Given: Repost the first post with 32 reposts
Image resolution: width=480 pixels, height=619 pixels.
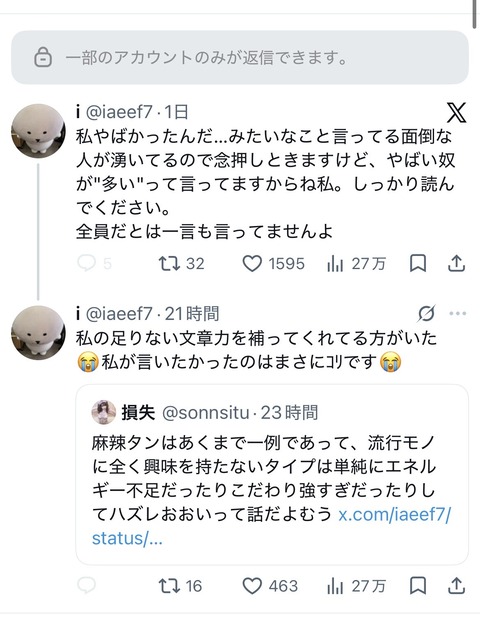Looking at the screenshot, I should [181, 263].
